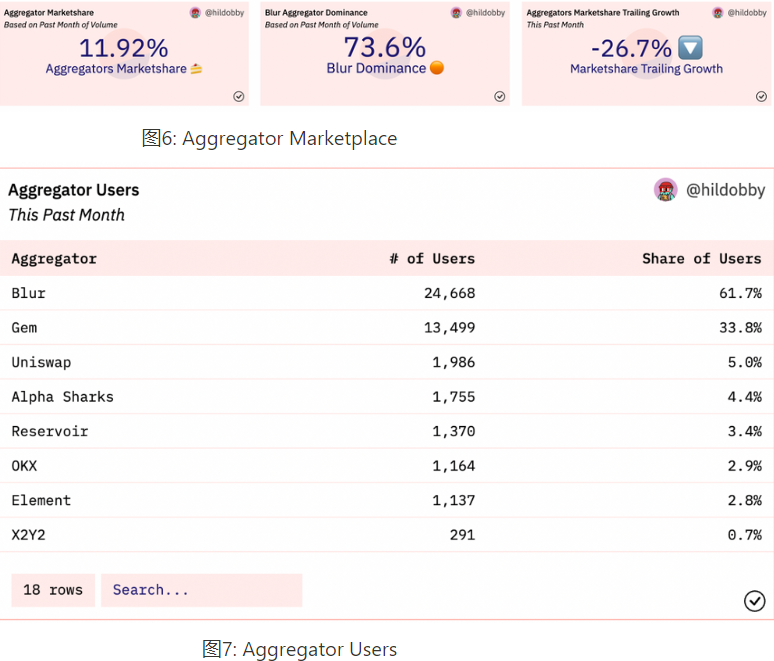
Task: Select the Blur row name cell
Action: click(x=29, y=293)
